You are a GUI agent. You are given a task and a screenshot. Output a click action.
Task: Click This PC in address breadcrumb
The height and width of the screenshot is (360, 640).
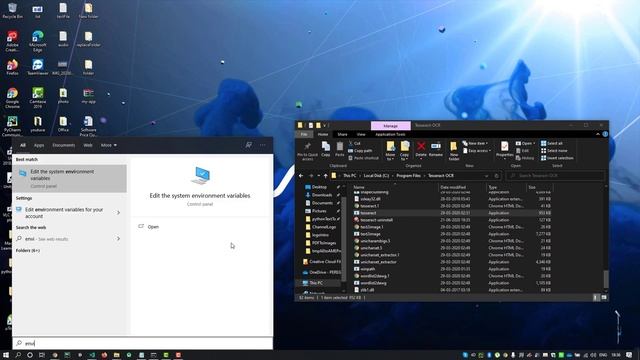pos(349,176)
